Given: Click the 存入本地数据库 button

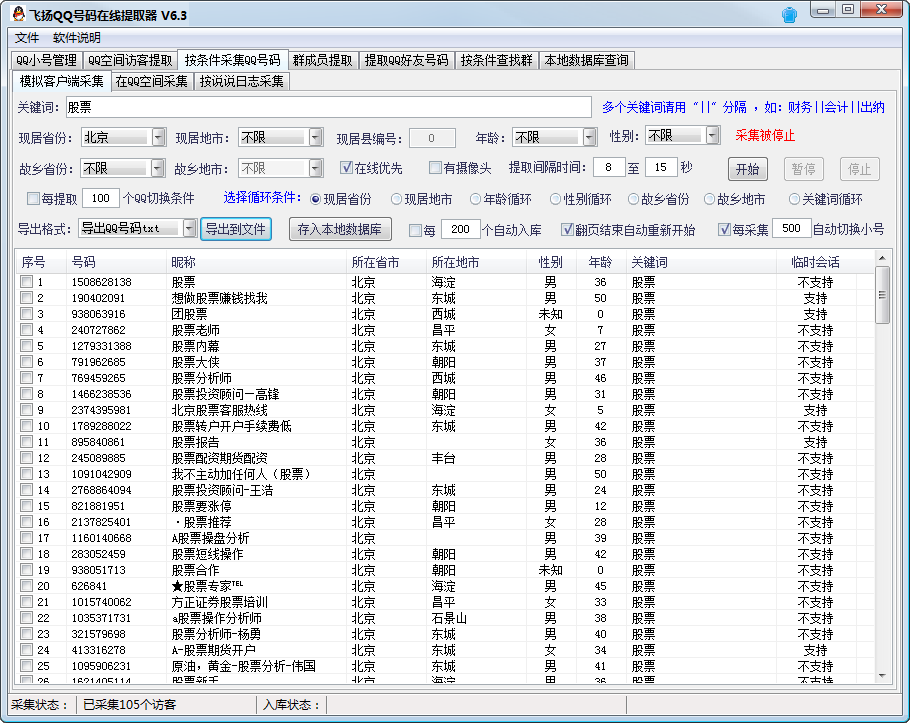Looking at the screenshot, I should [x=340, y=229].
